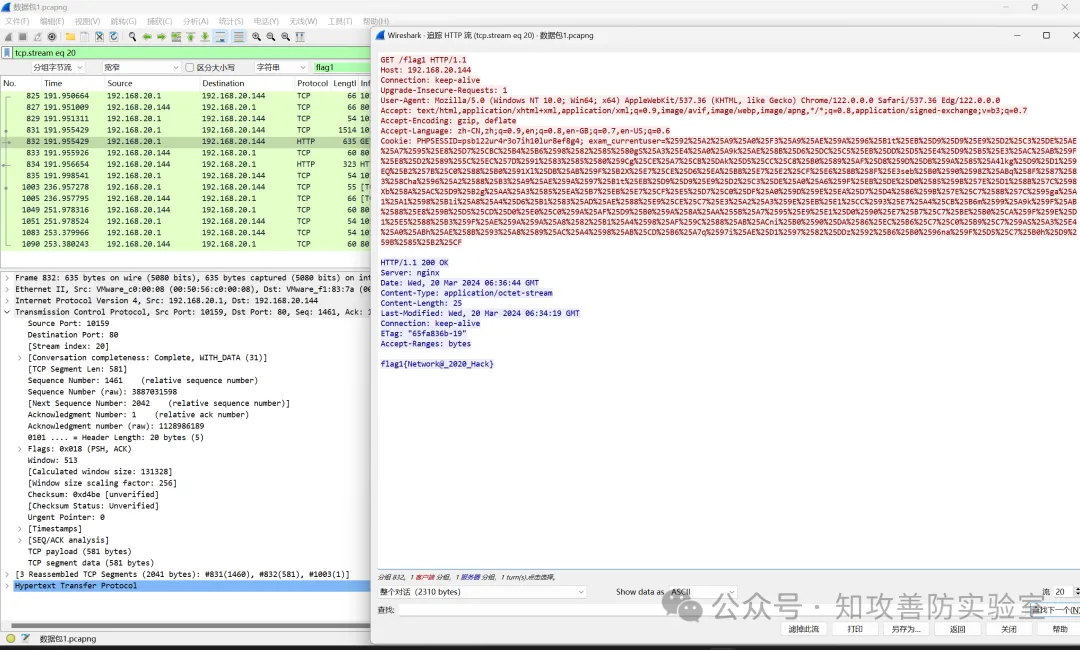Toggle auto-scroll during live capture icon
The width and height of the screenshot is (1080, 650).
220,36
